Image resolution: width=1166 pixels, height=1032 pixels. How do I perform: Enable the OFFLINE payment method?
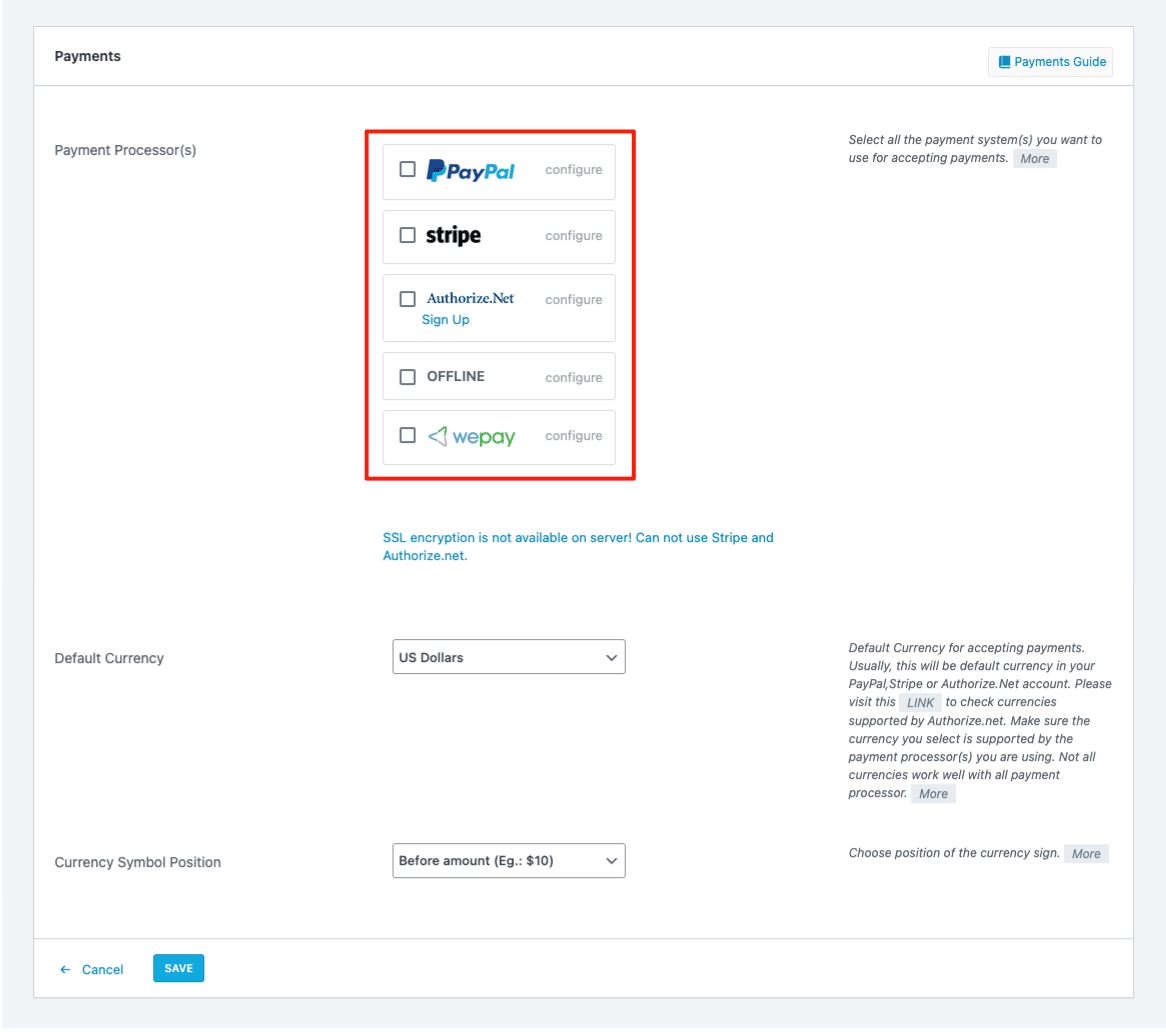tap(407, 377)
